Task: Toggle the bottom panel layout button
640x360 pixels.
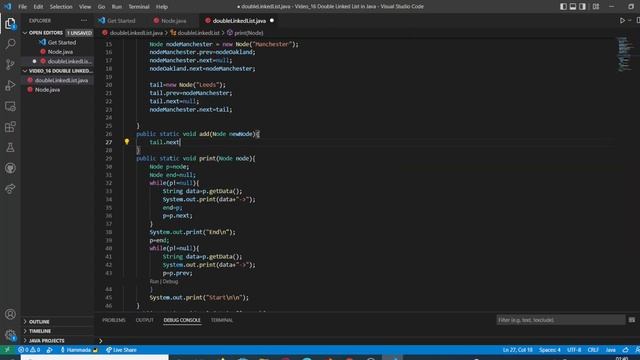Action: (573, 7)
